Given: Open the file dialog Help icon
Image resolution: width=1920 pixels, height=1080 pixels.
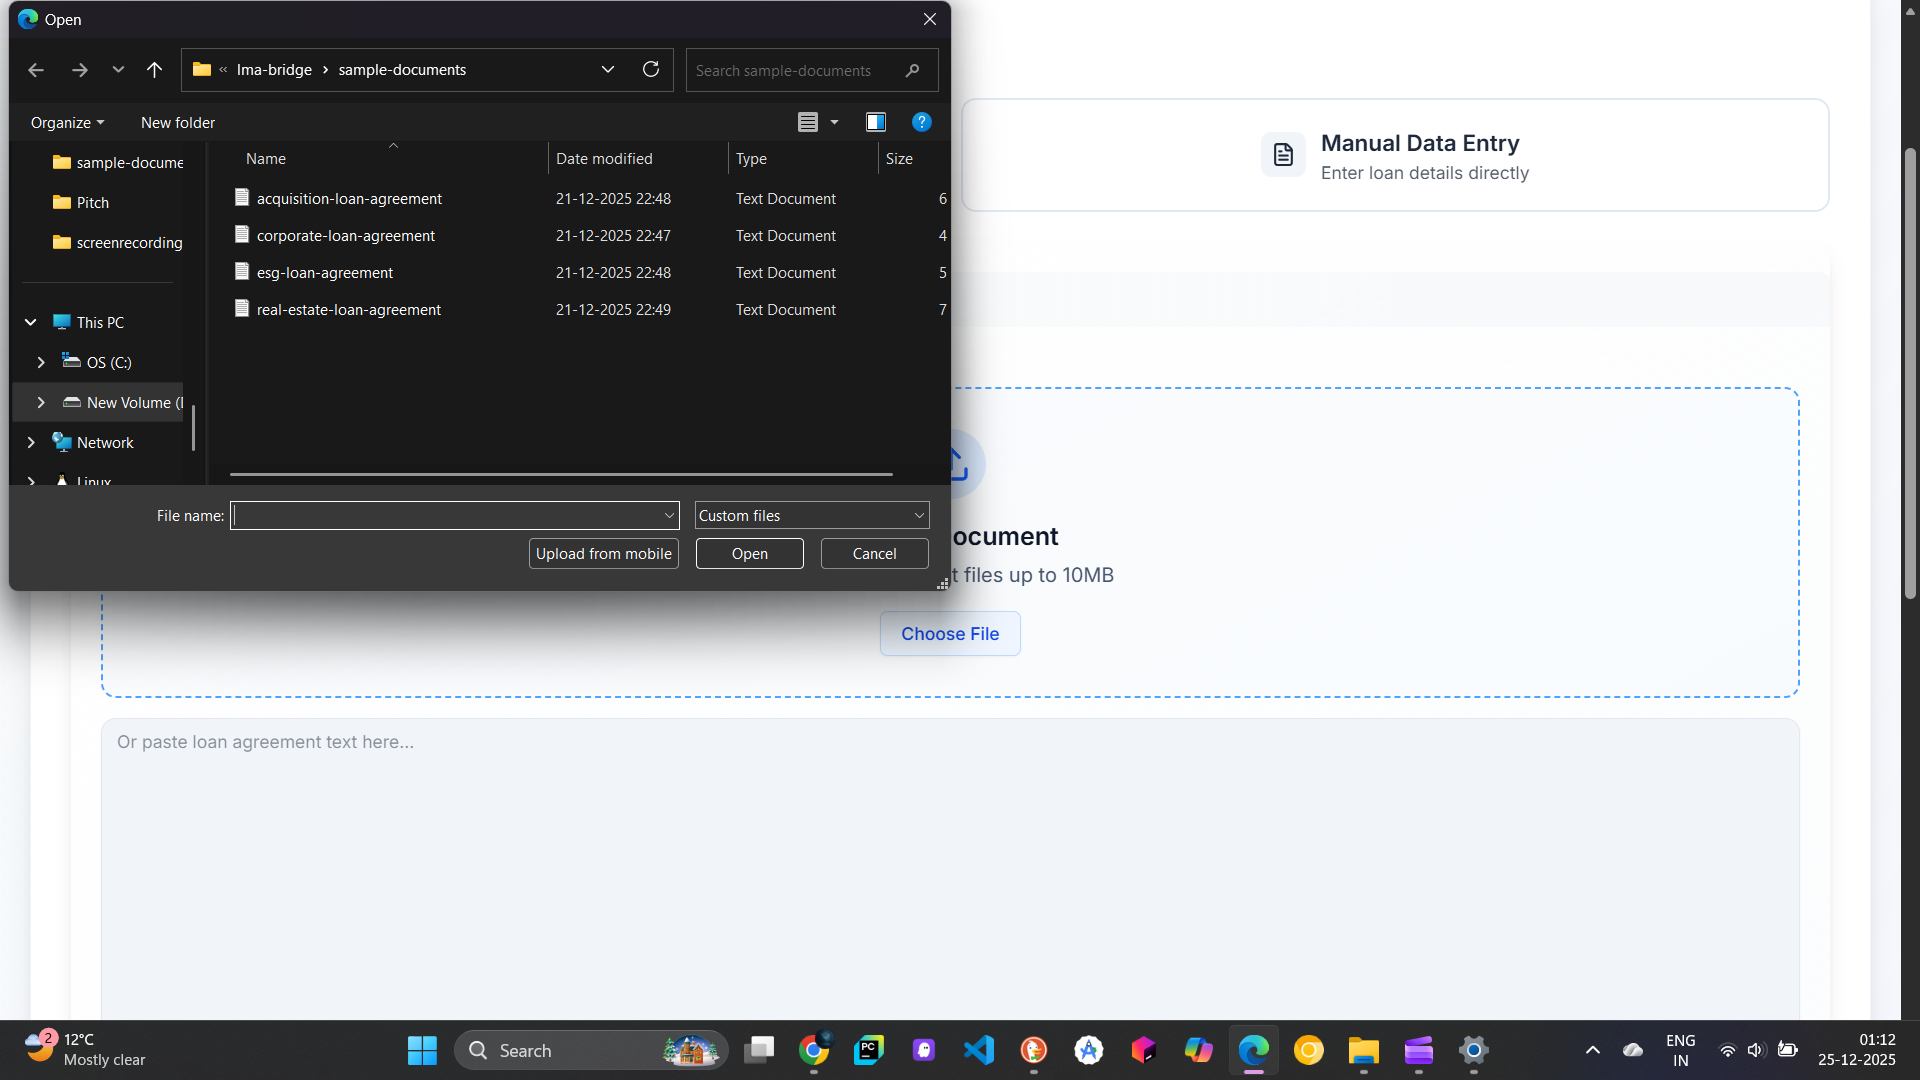Looking at the screenshot, I should [x=921, y=122].
